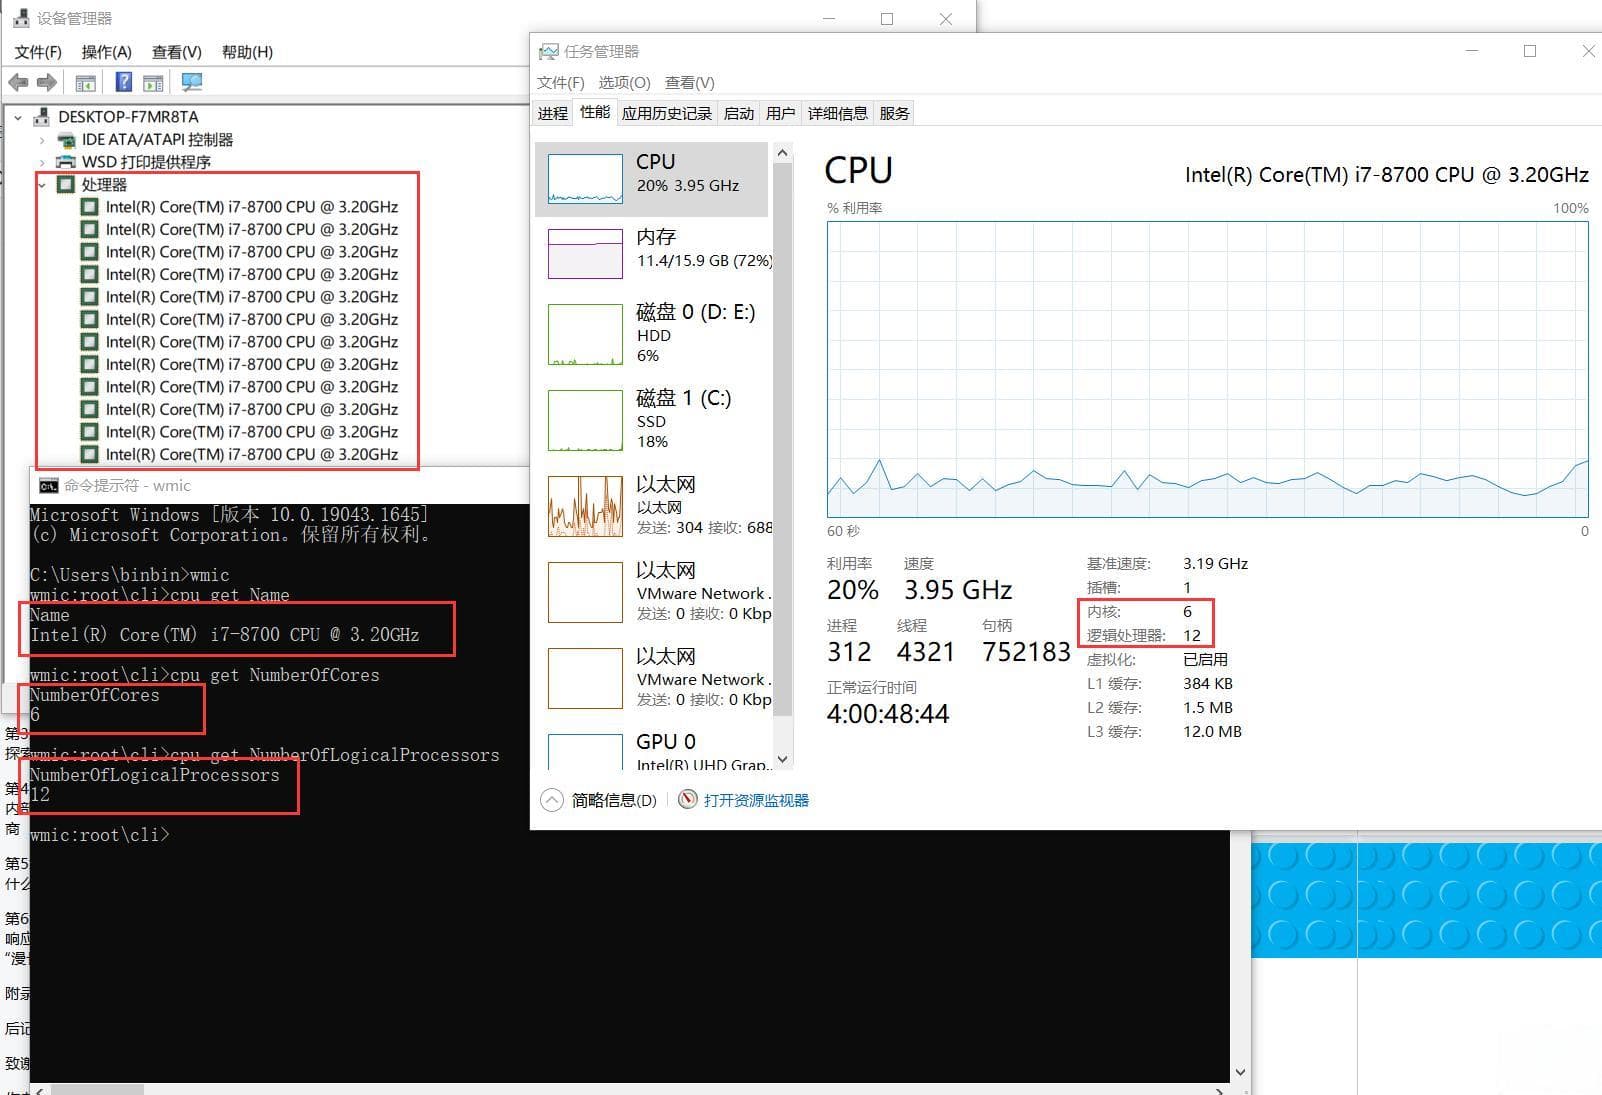This screenshot has height=1095, width=1602.
Task: Click Task Manager sidebar vertical scrollbar thumb
Action: click(x=783, y=440)
